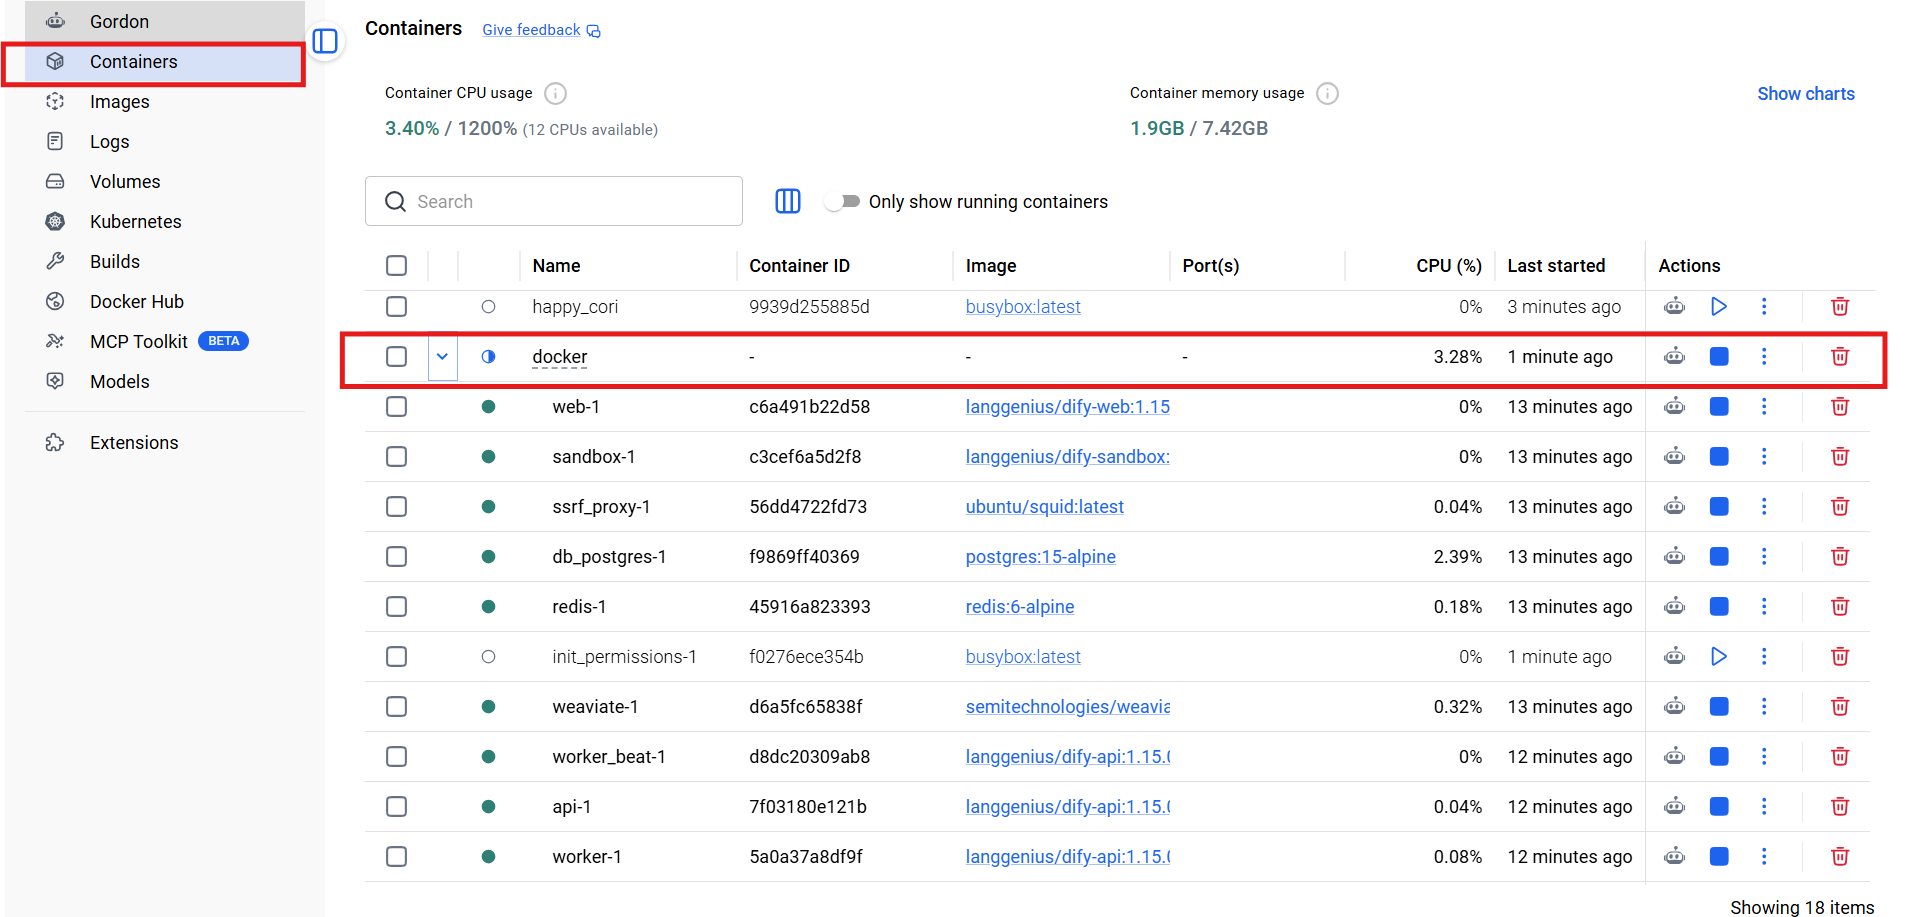Open busybox:latest image for happy_cori

pos(1023,306)
